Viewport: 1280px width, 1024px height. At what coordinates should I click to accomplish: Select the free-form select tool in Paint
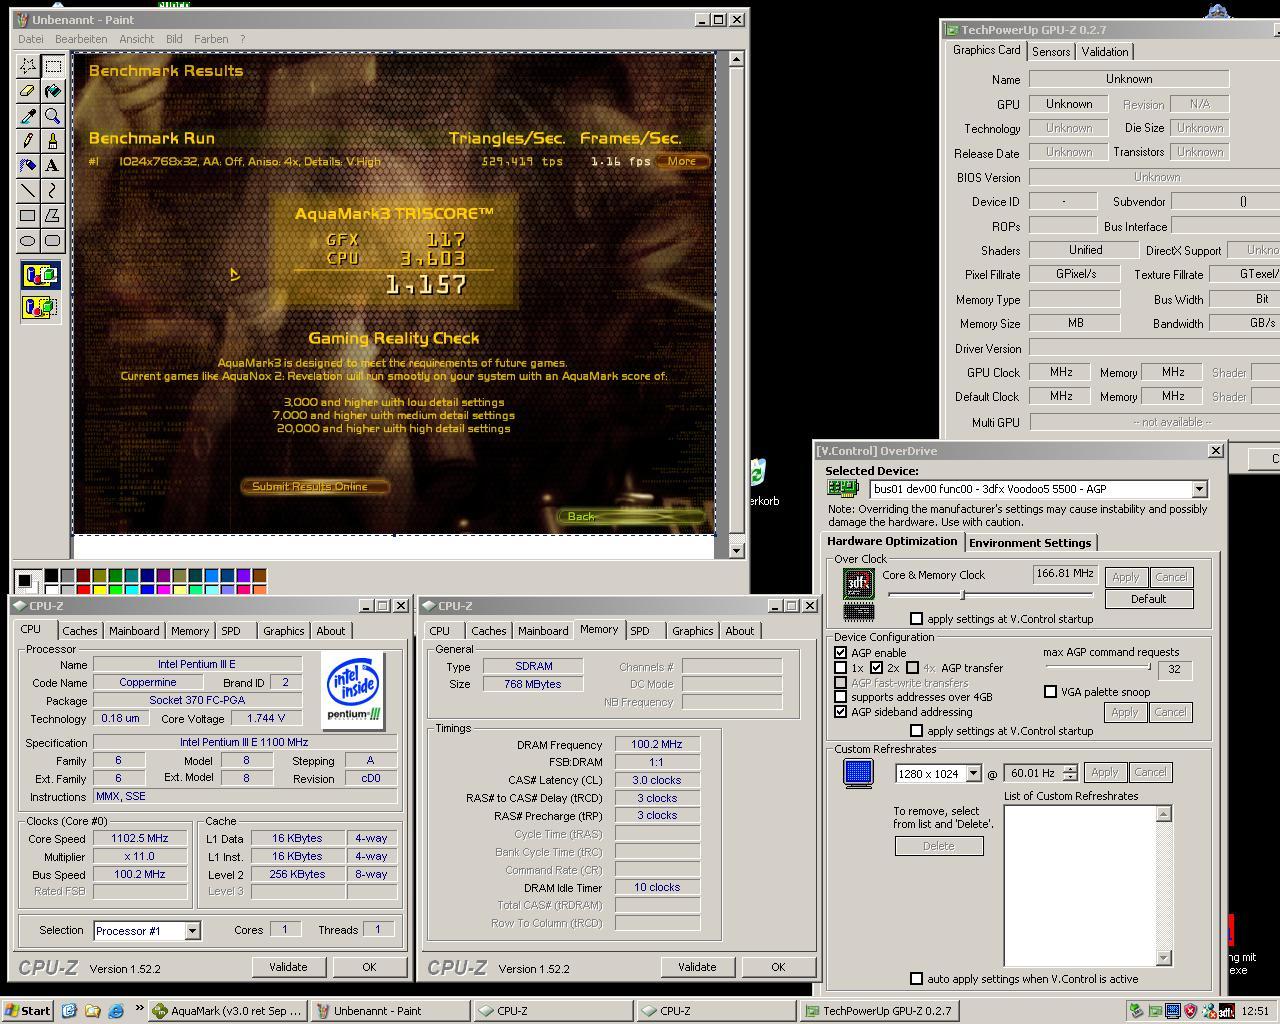(28, 66)
